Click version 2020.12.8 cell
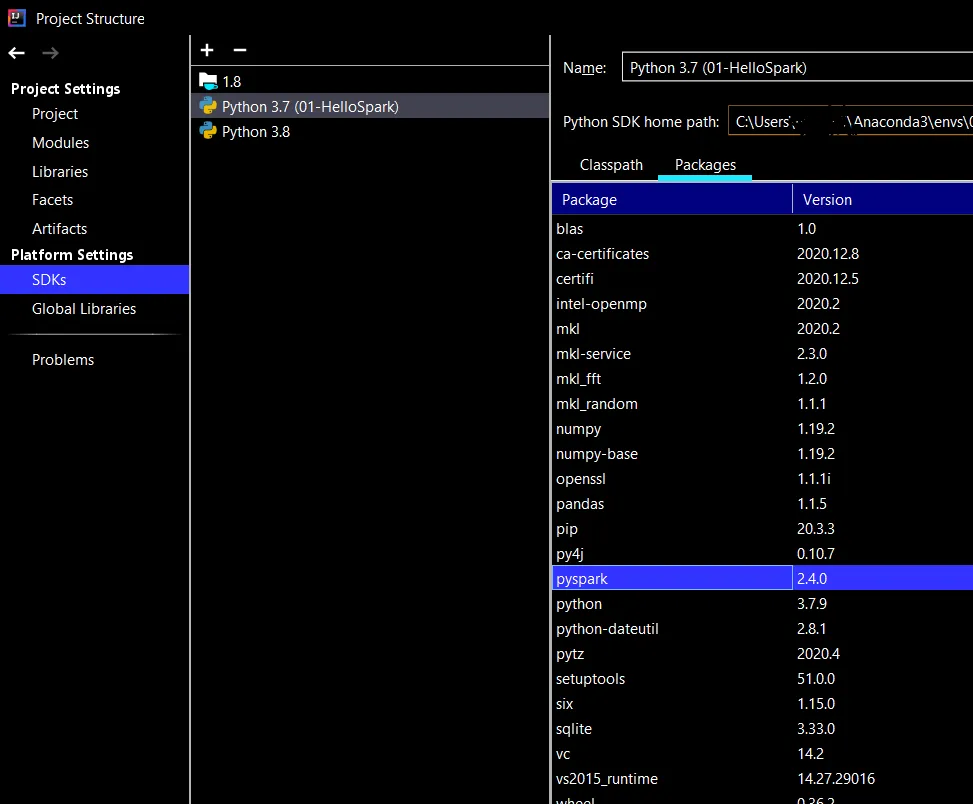 click(828, 254)
